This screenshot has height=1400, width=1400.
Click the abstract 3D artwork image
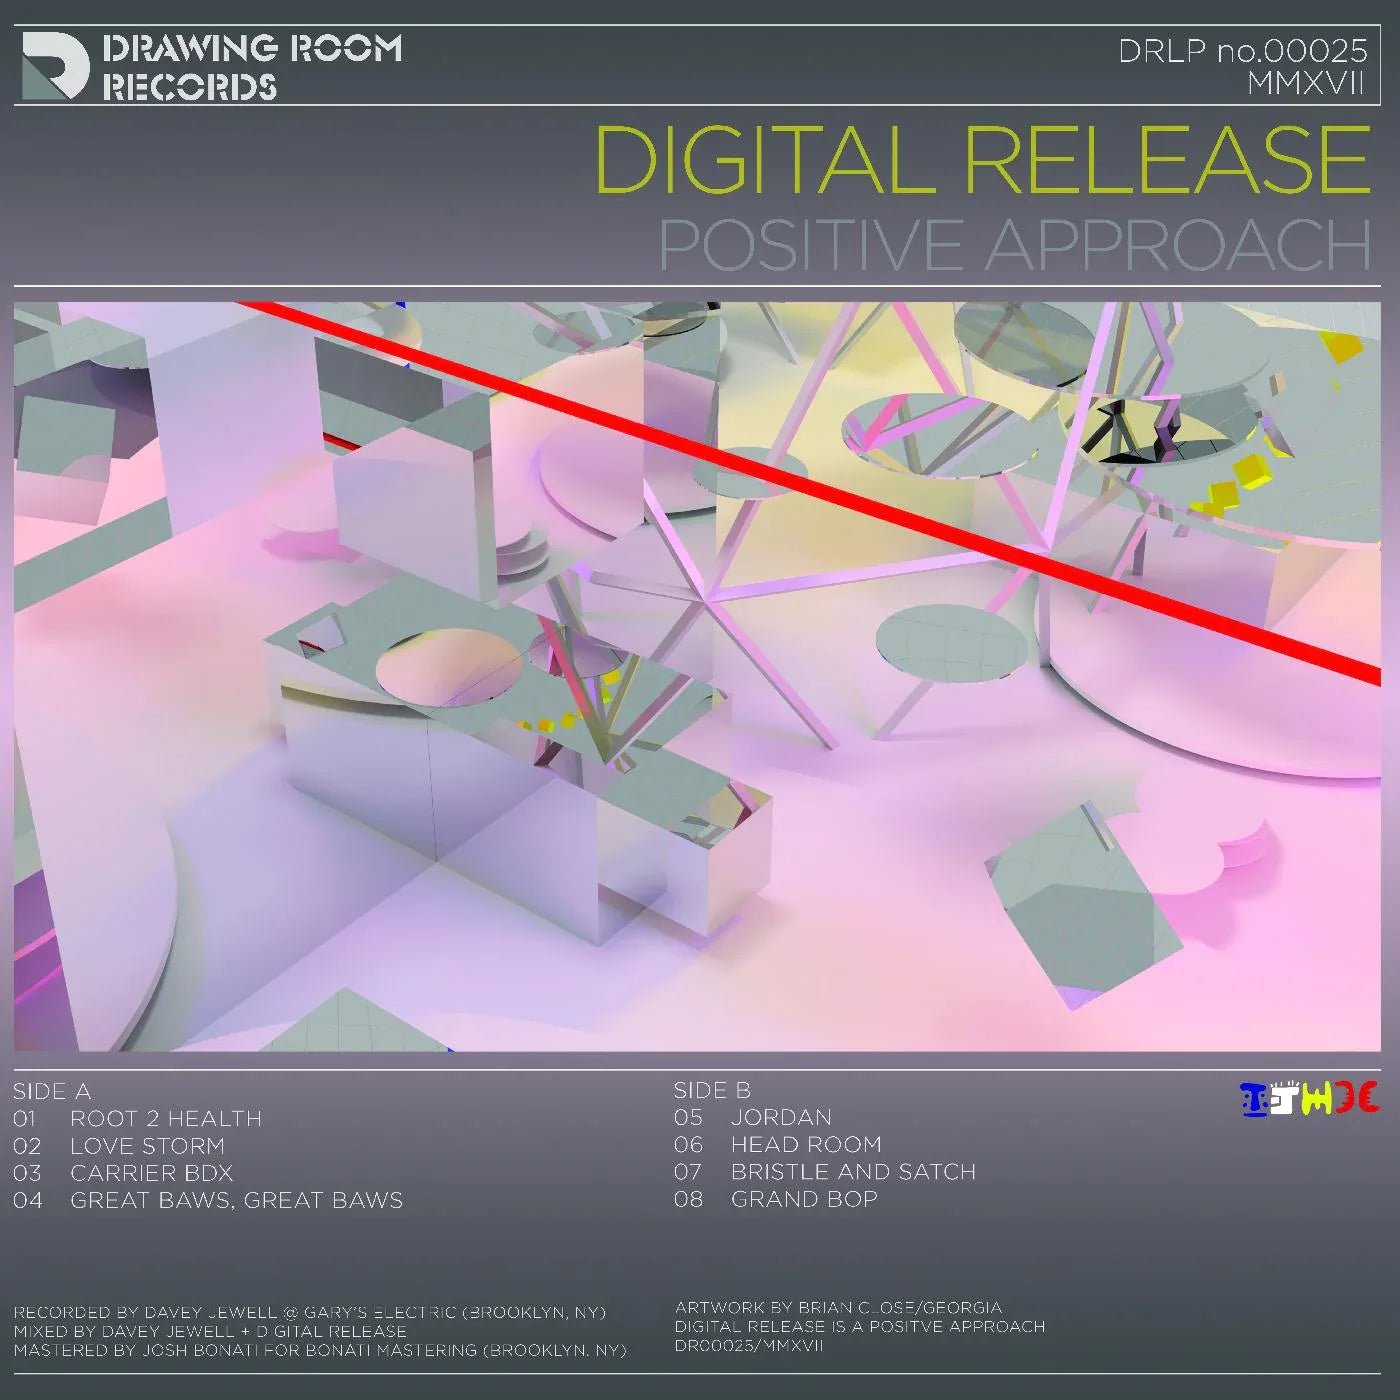[x=697, y=677]
